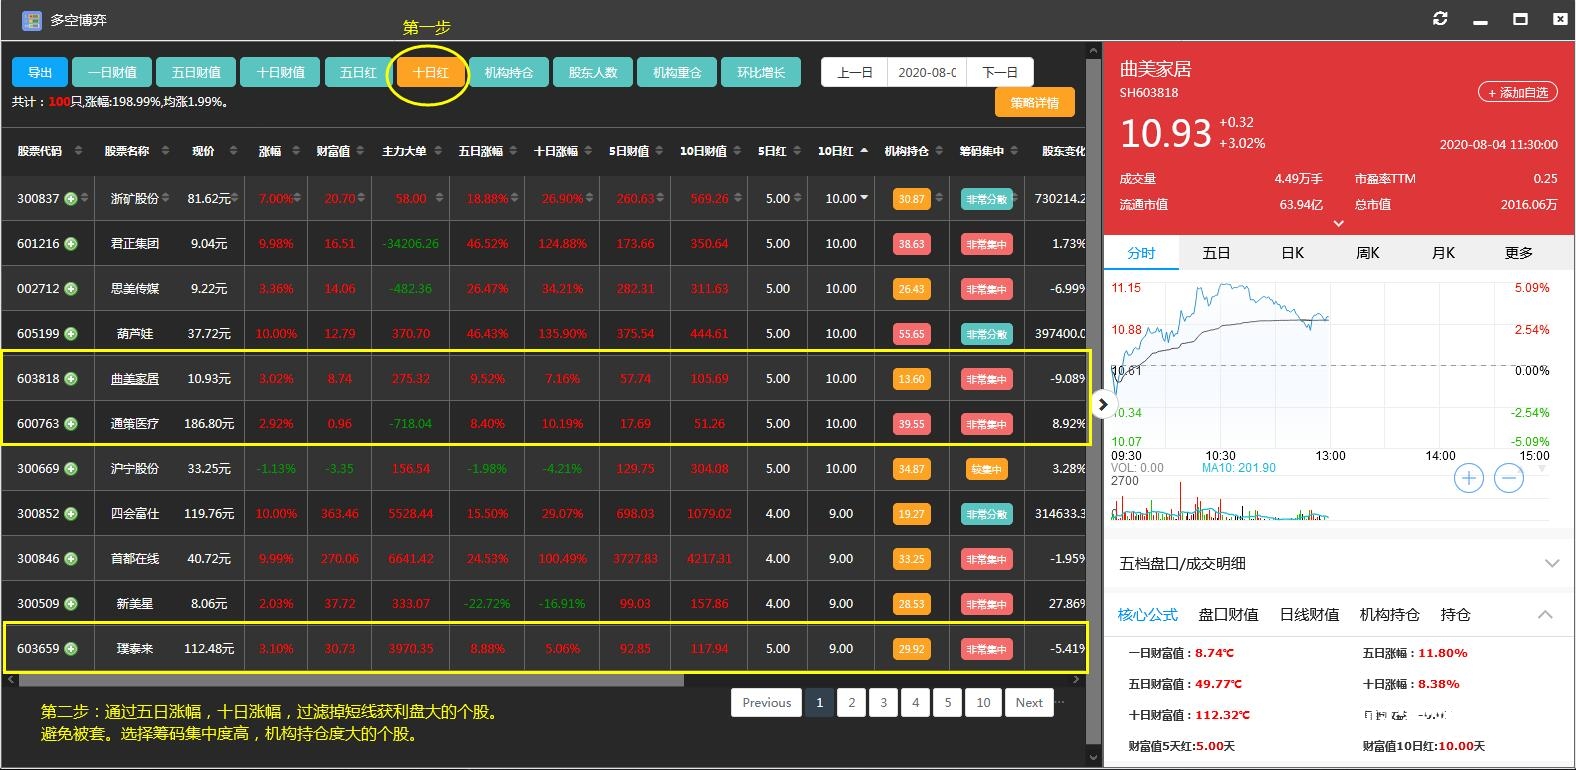Click the table vertical scrollbar
The height and width of the screenshot is (770, 1576).
point(1093,400)
